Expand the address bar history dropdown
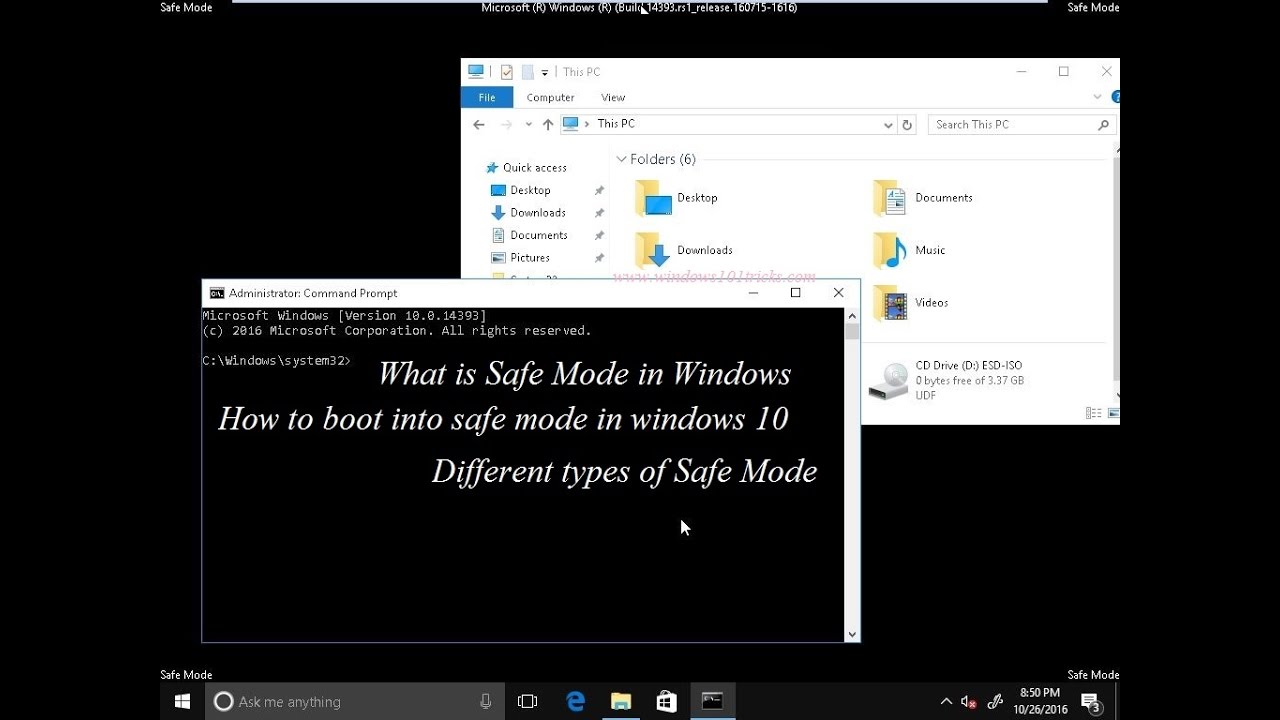Screen dimensions: 1280x720 [x=888, y=125]
